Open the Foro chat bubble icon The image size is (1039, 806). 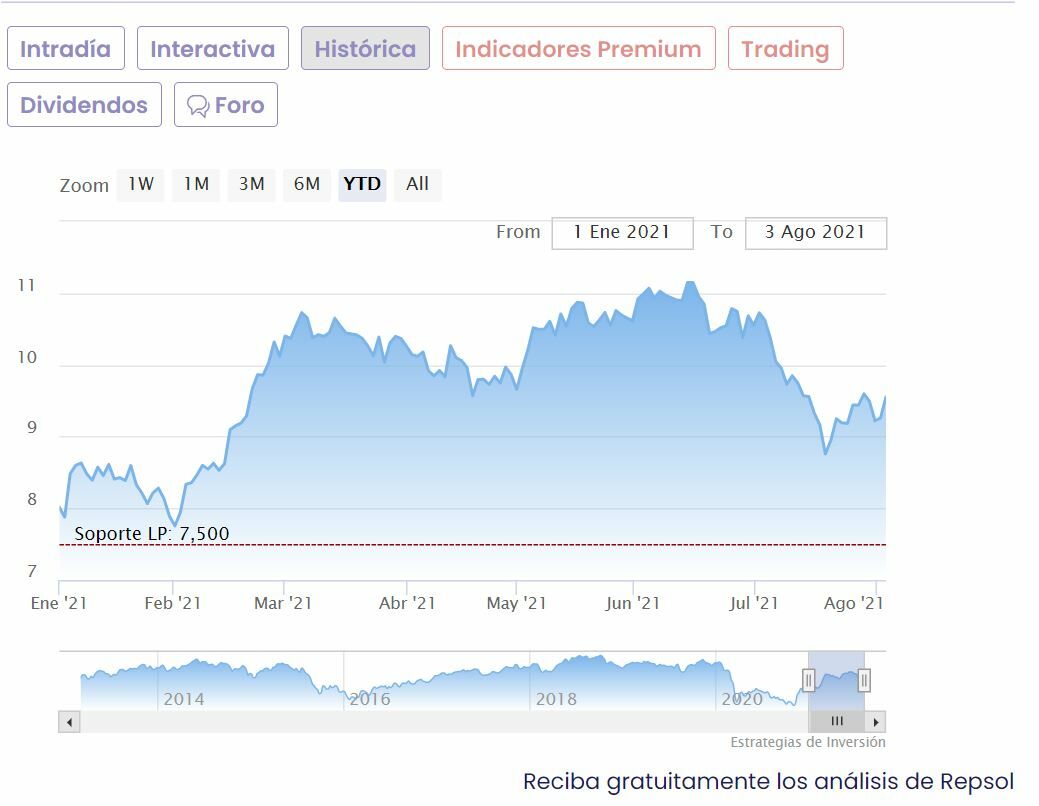198,106
